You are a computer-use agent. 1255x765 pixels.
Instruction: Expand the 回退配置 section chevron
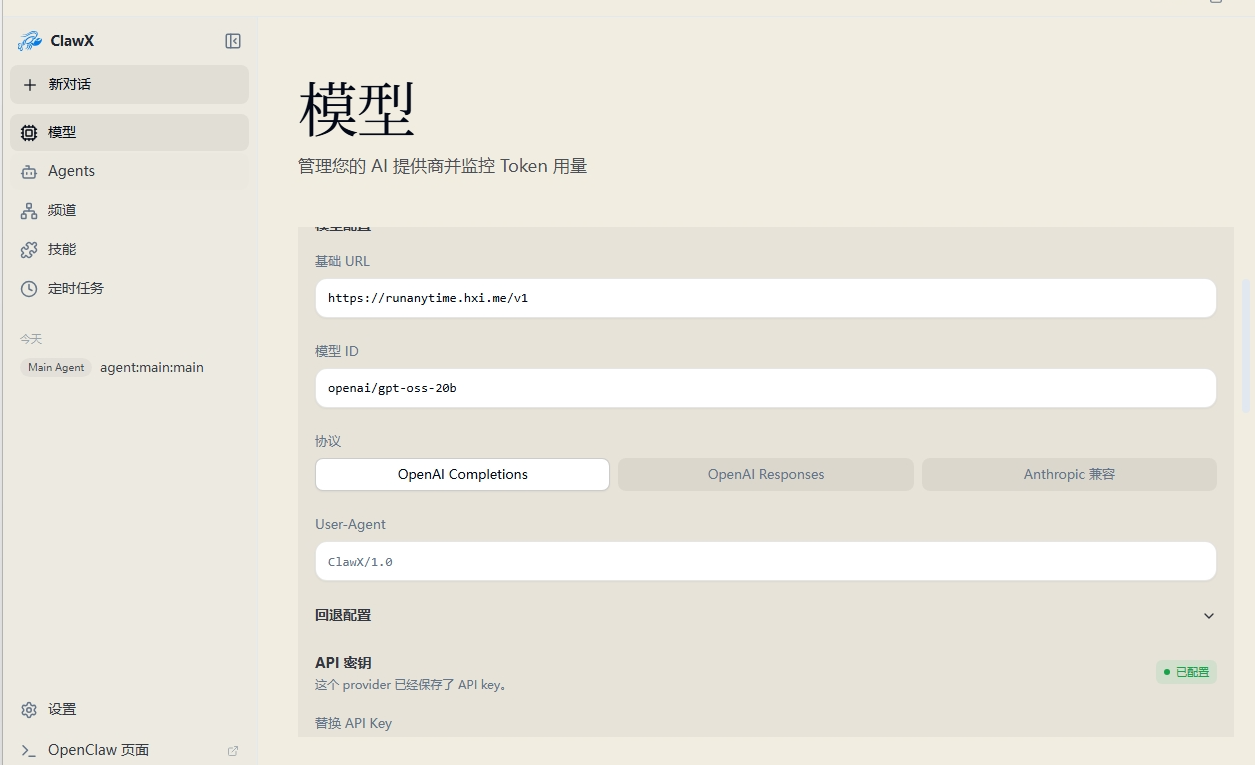pyautogui.click(x=1208, y=616)
